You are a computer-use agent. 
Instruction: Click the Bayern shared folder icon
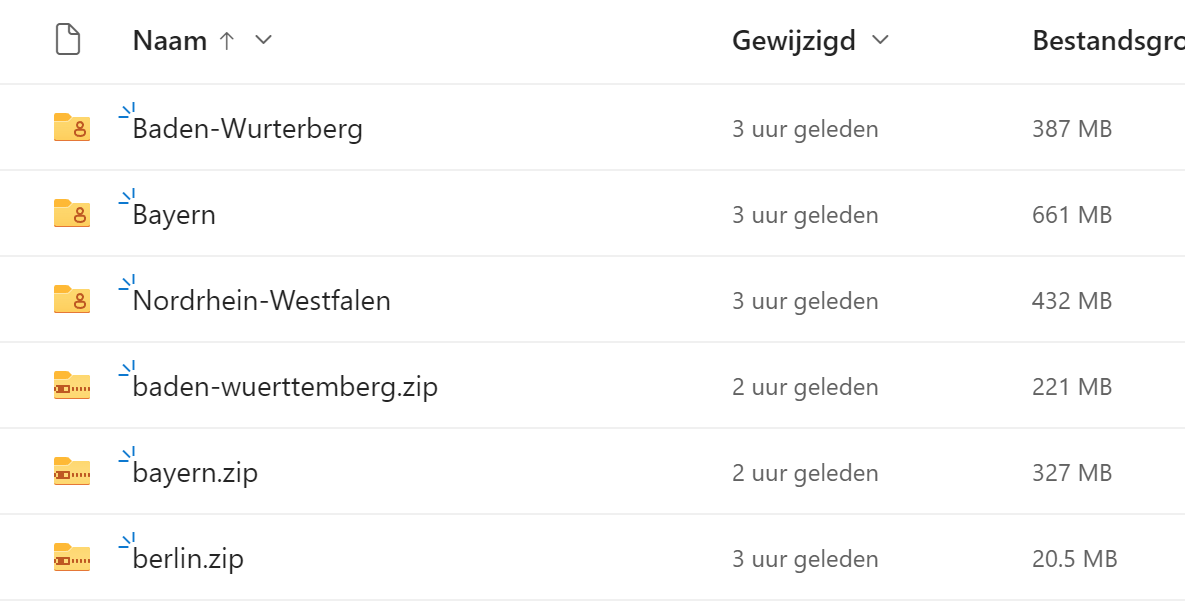pos(71,214)
